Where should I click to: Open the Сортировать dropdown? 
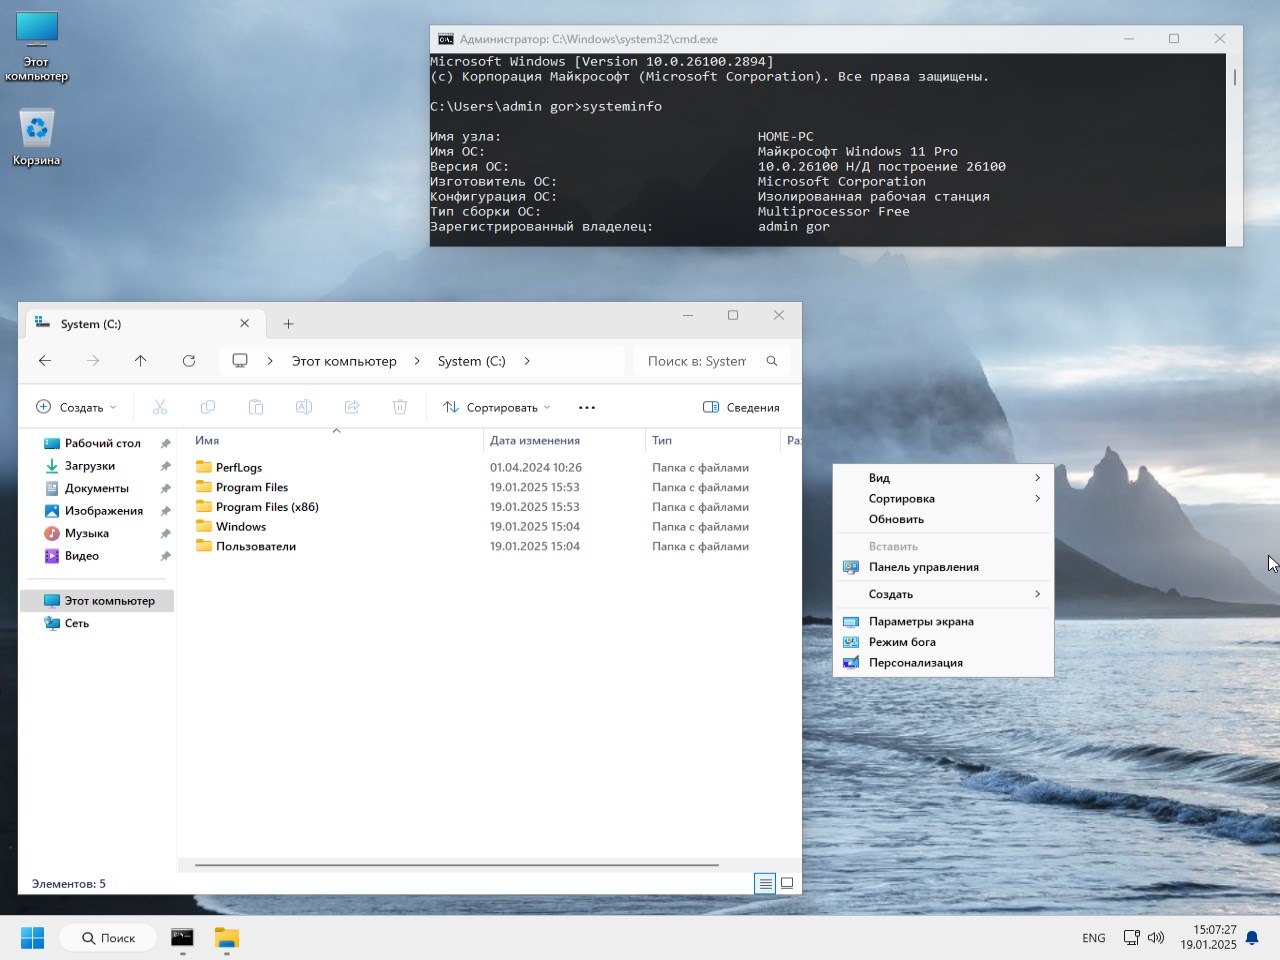click(x=497, y=407)
